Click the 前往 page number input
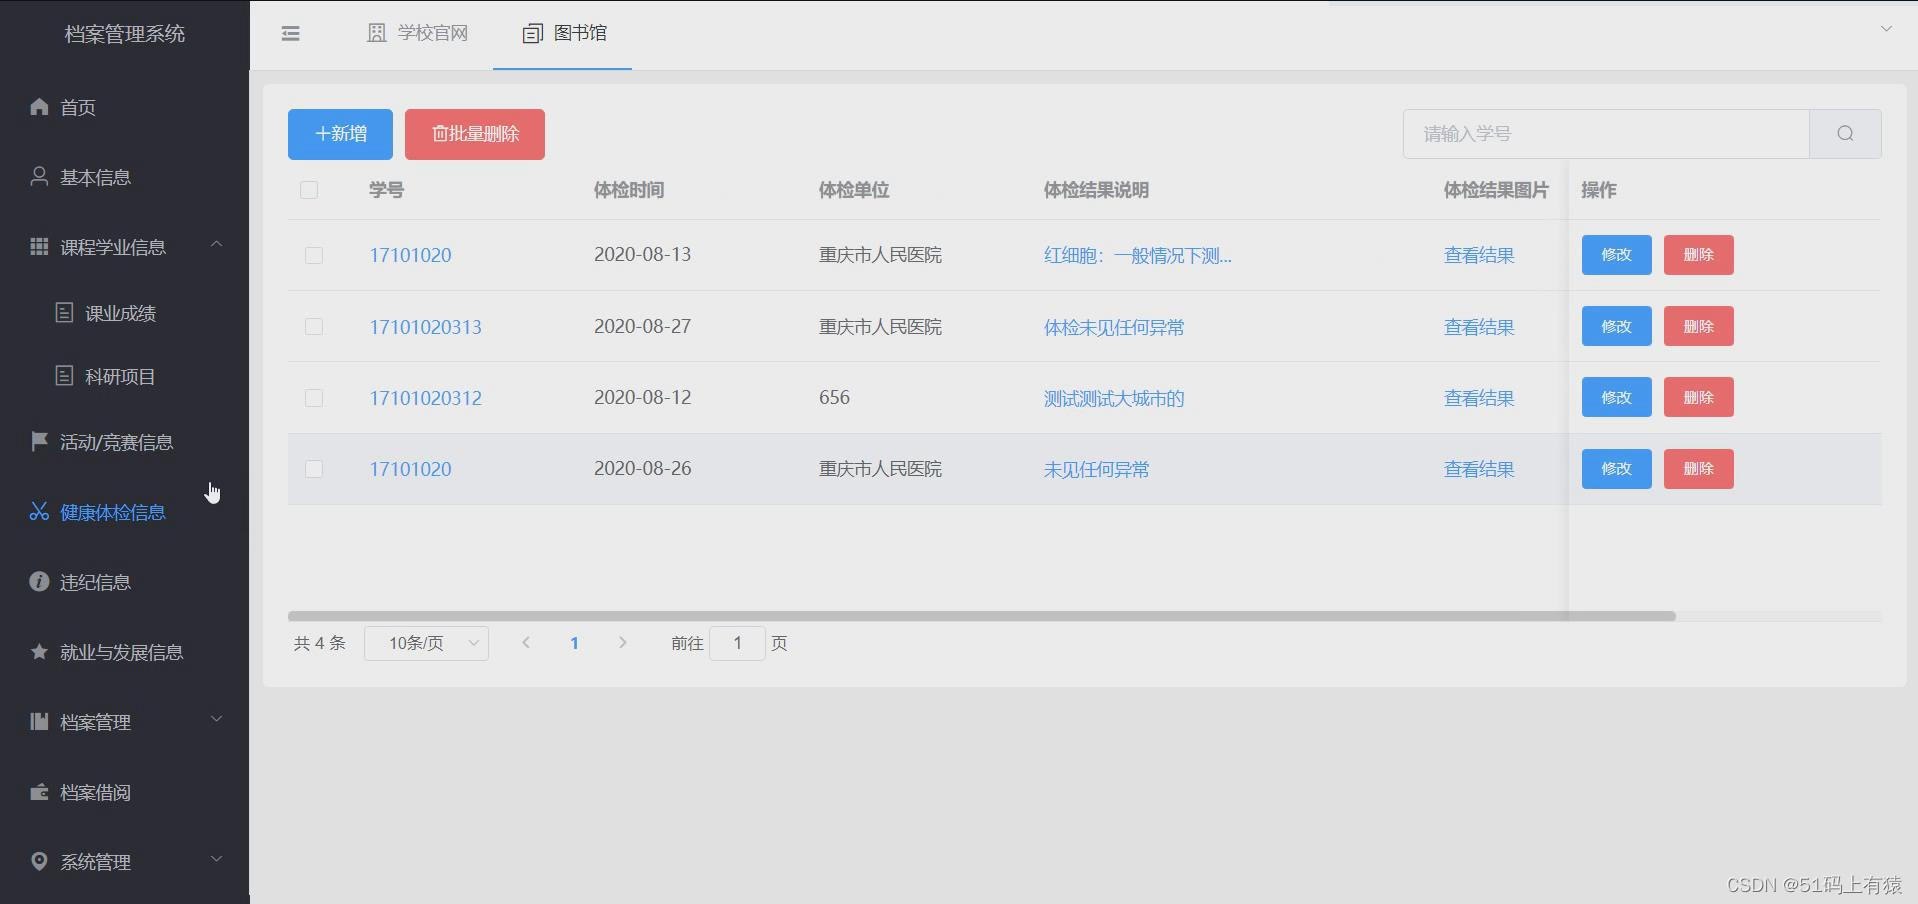This screenshot has width=1918, height=904. 737,643
